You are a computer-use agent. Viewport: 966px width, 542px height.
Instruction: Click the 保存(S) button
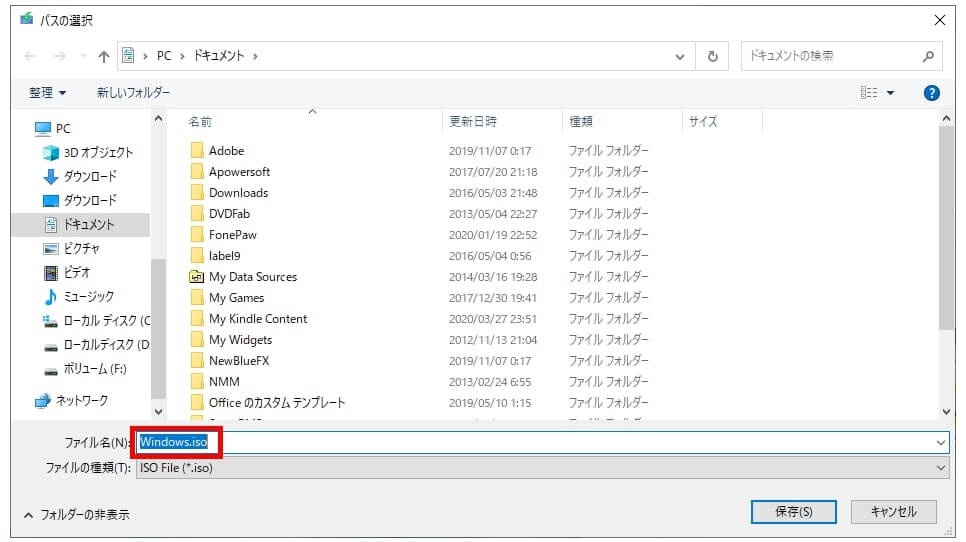(794, 512)
